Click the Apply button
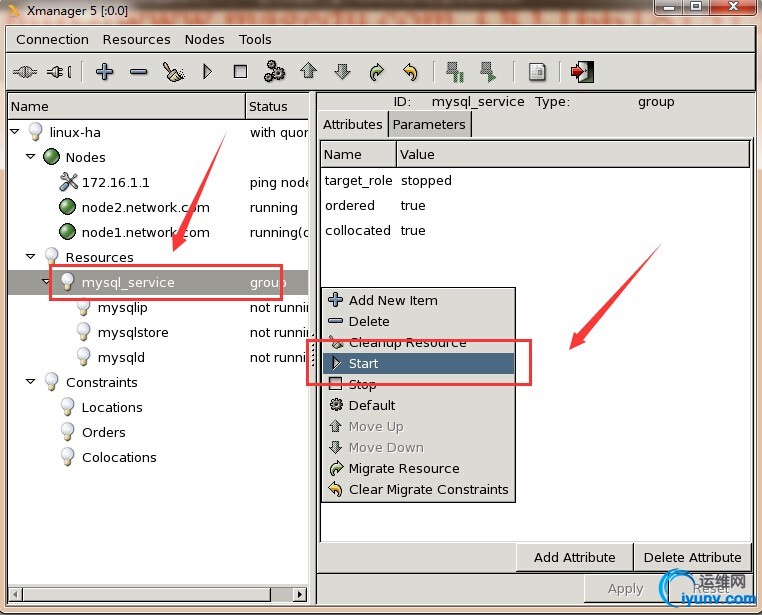 click(625, 589)
